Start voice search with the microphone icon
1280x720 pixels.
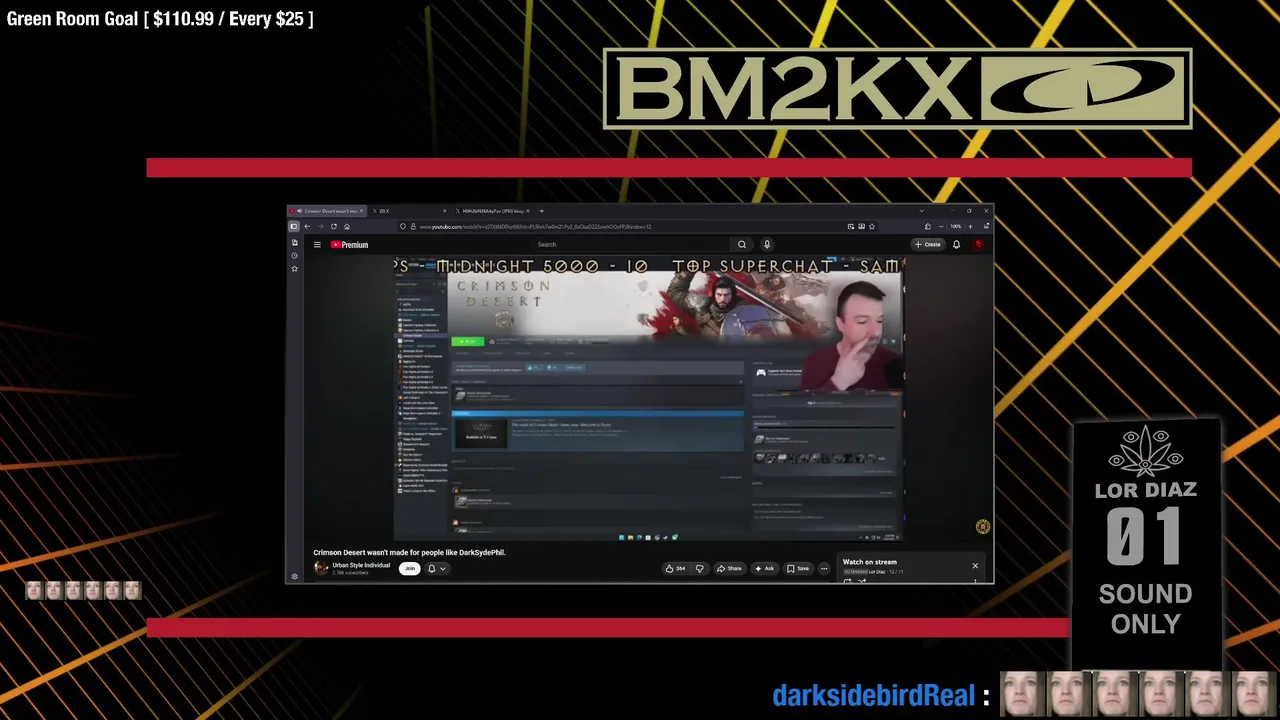click(x=767, y=244)
